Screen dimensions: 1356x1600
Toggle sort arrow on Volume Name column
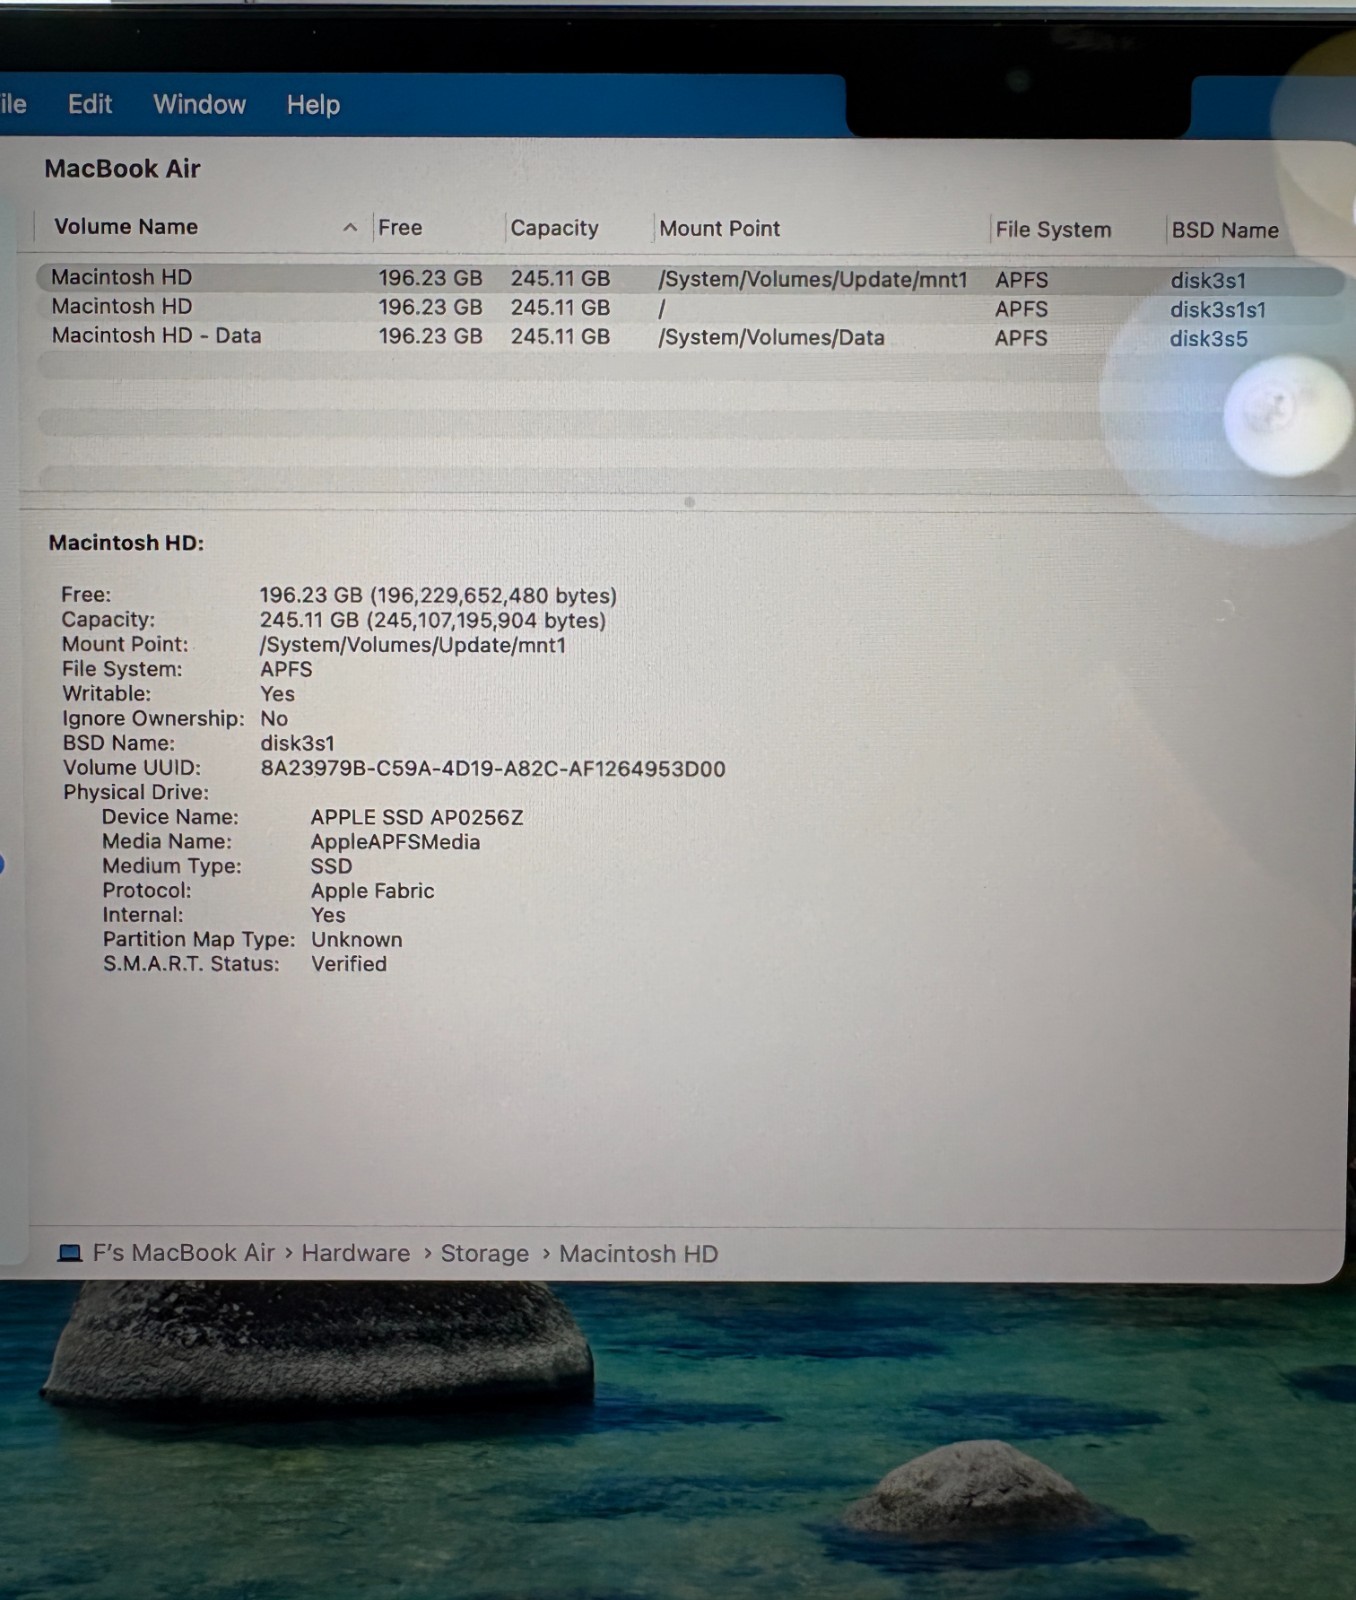(350, 228)
